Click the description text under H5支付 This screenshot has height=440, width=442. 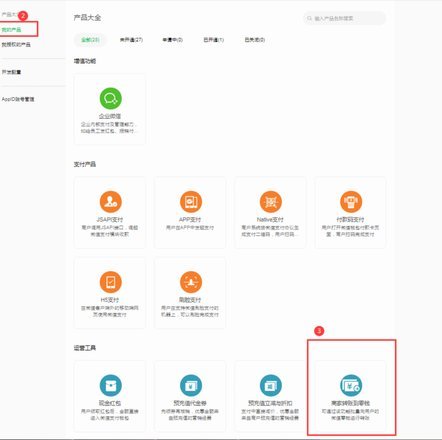[x=110, y=311]
